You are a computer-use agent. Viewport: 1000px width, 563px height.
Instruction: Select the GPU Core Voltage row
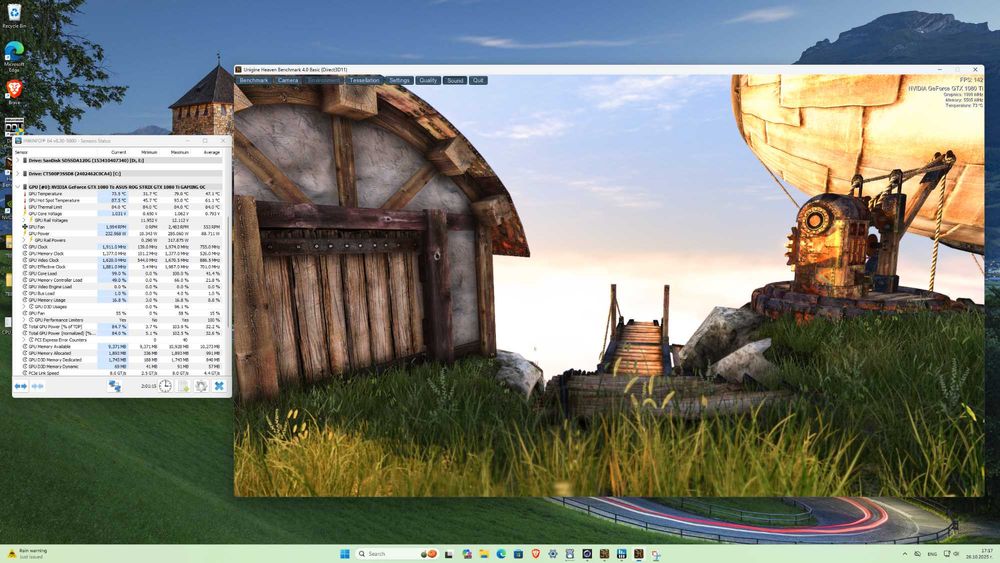[x=121, y=214]
